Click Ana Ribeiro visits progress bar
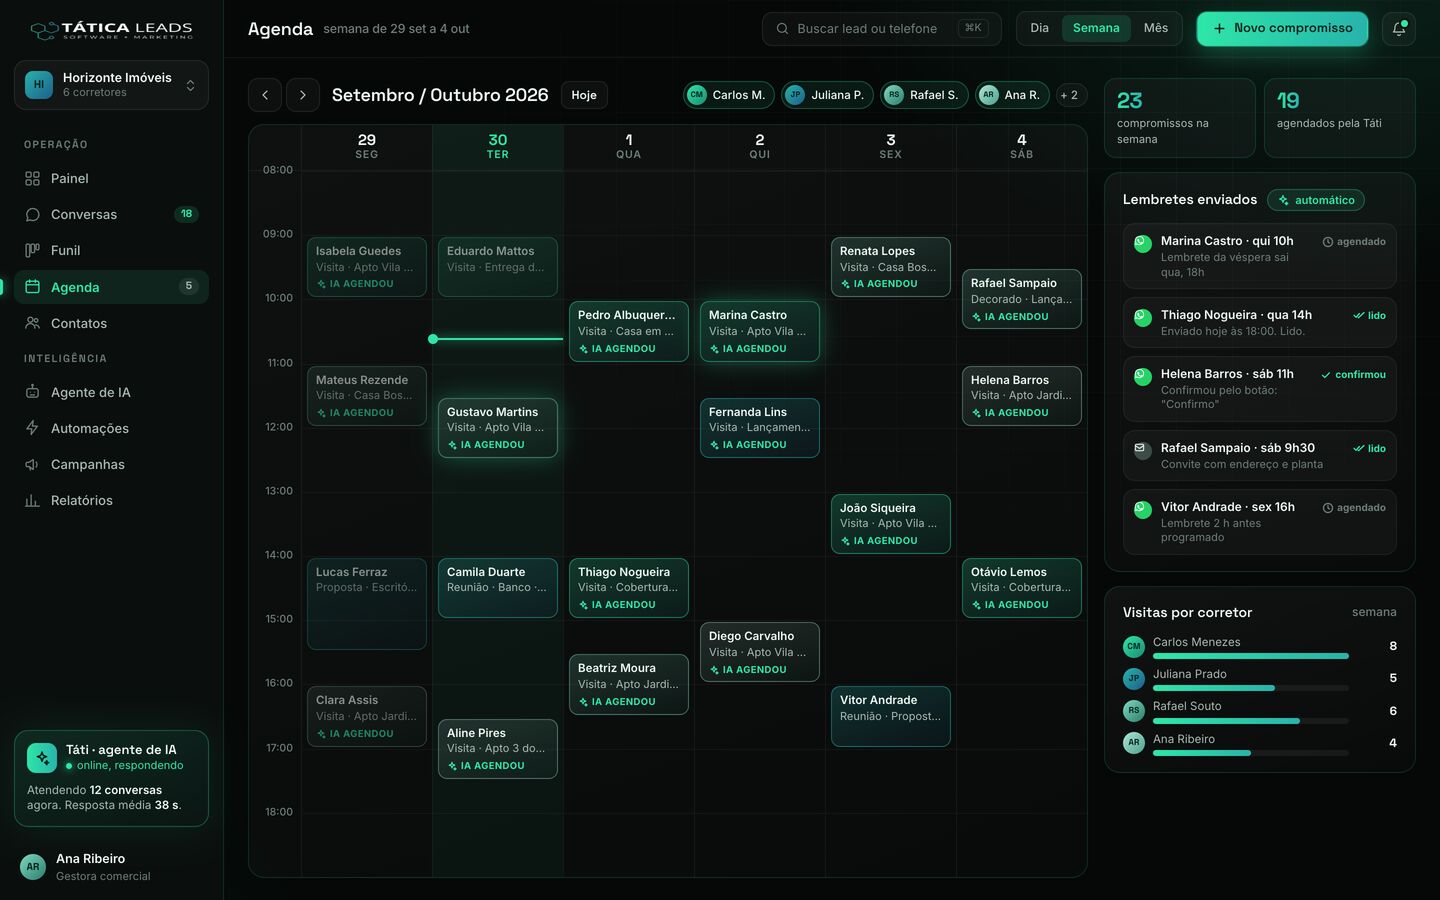The width and height of the screenshot is (1440, 900). point(1251,753)
